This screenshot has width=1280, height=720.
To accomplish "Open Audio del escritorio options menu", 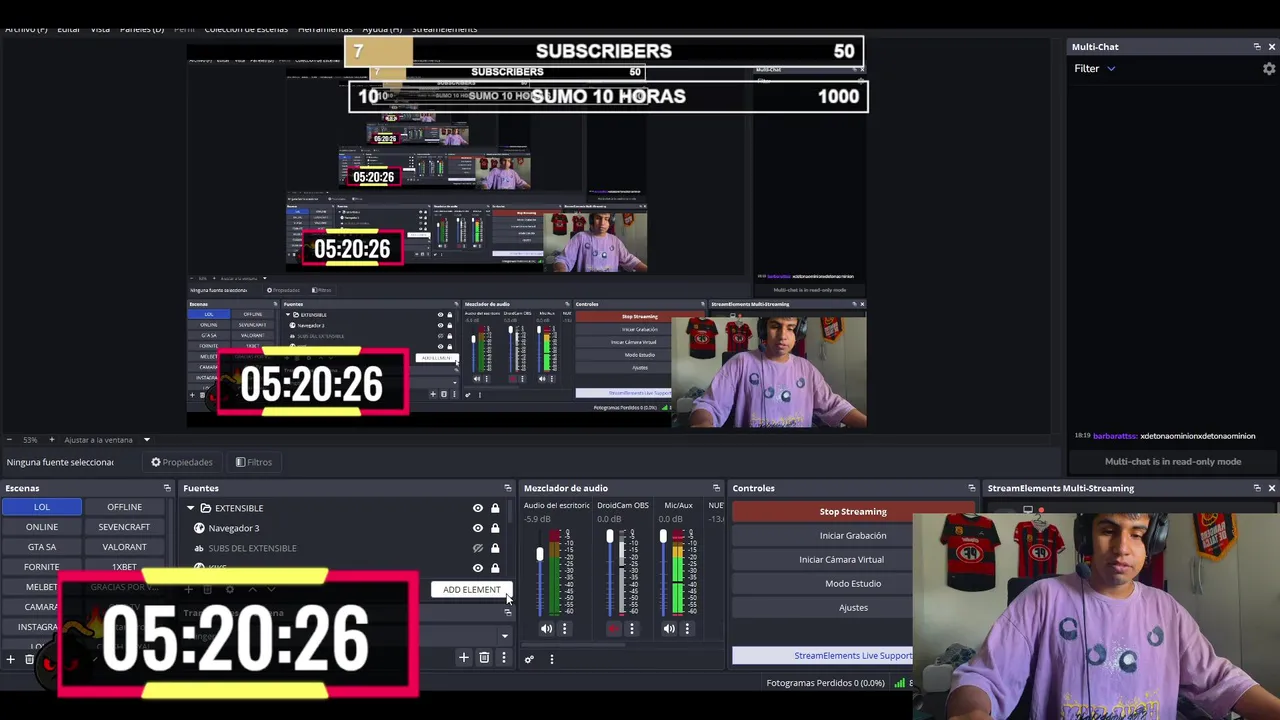I will [x=564, y=629].
